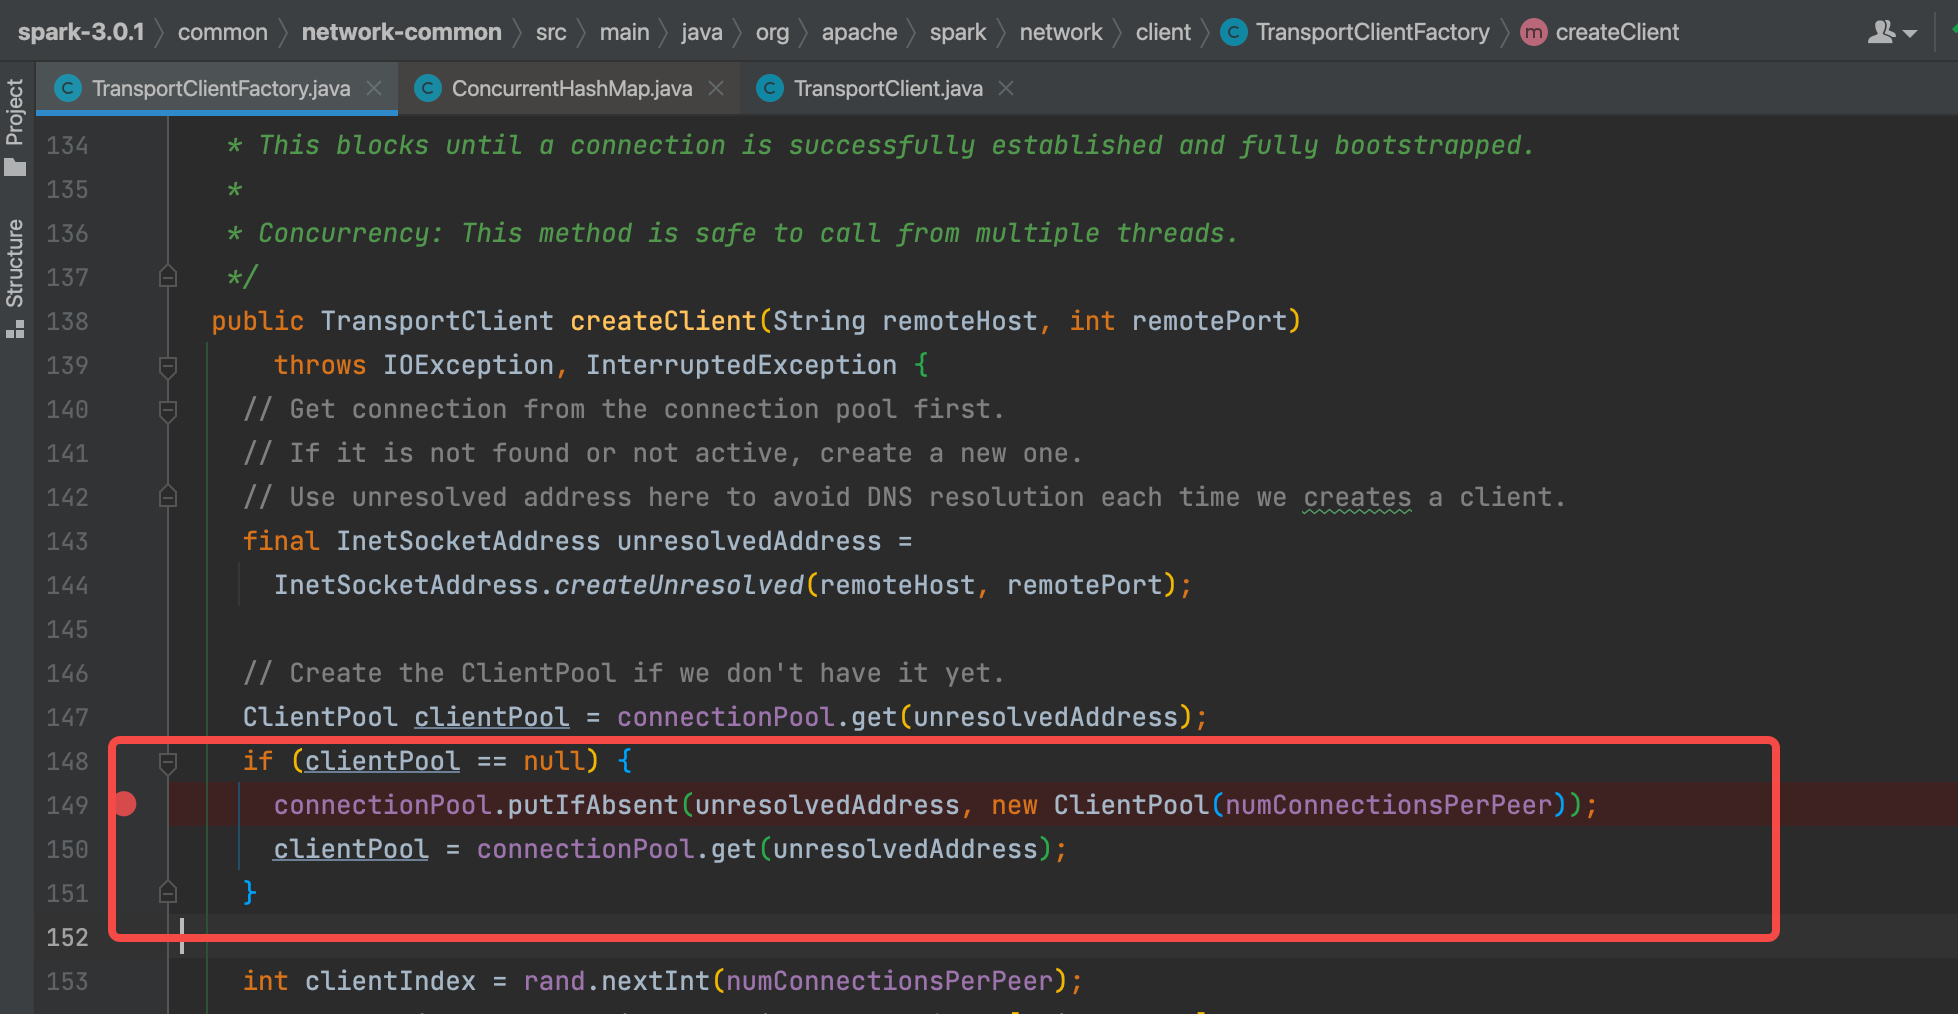Screen dimensions: 1958x1014
Task: Click the class icon on TransportClientFactory.java tab
Action: (68, 89)
